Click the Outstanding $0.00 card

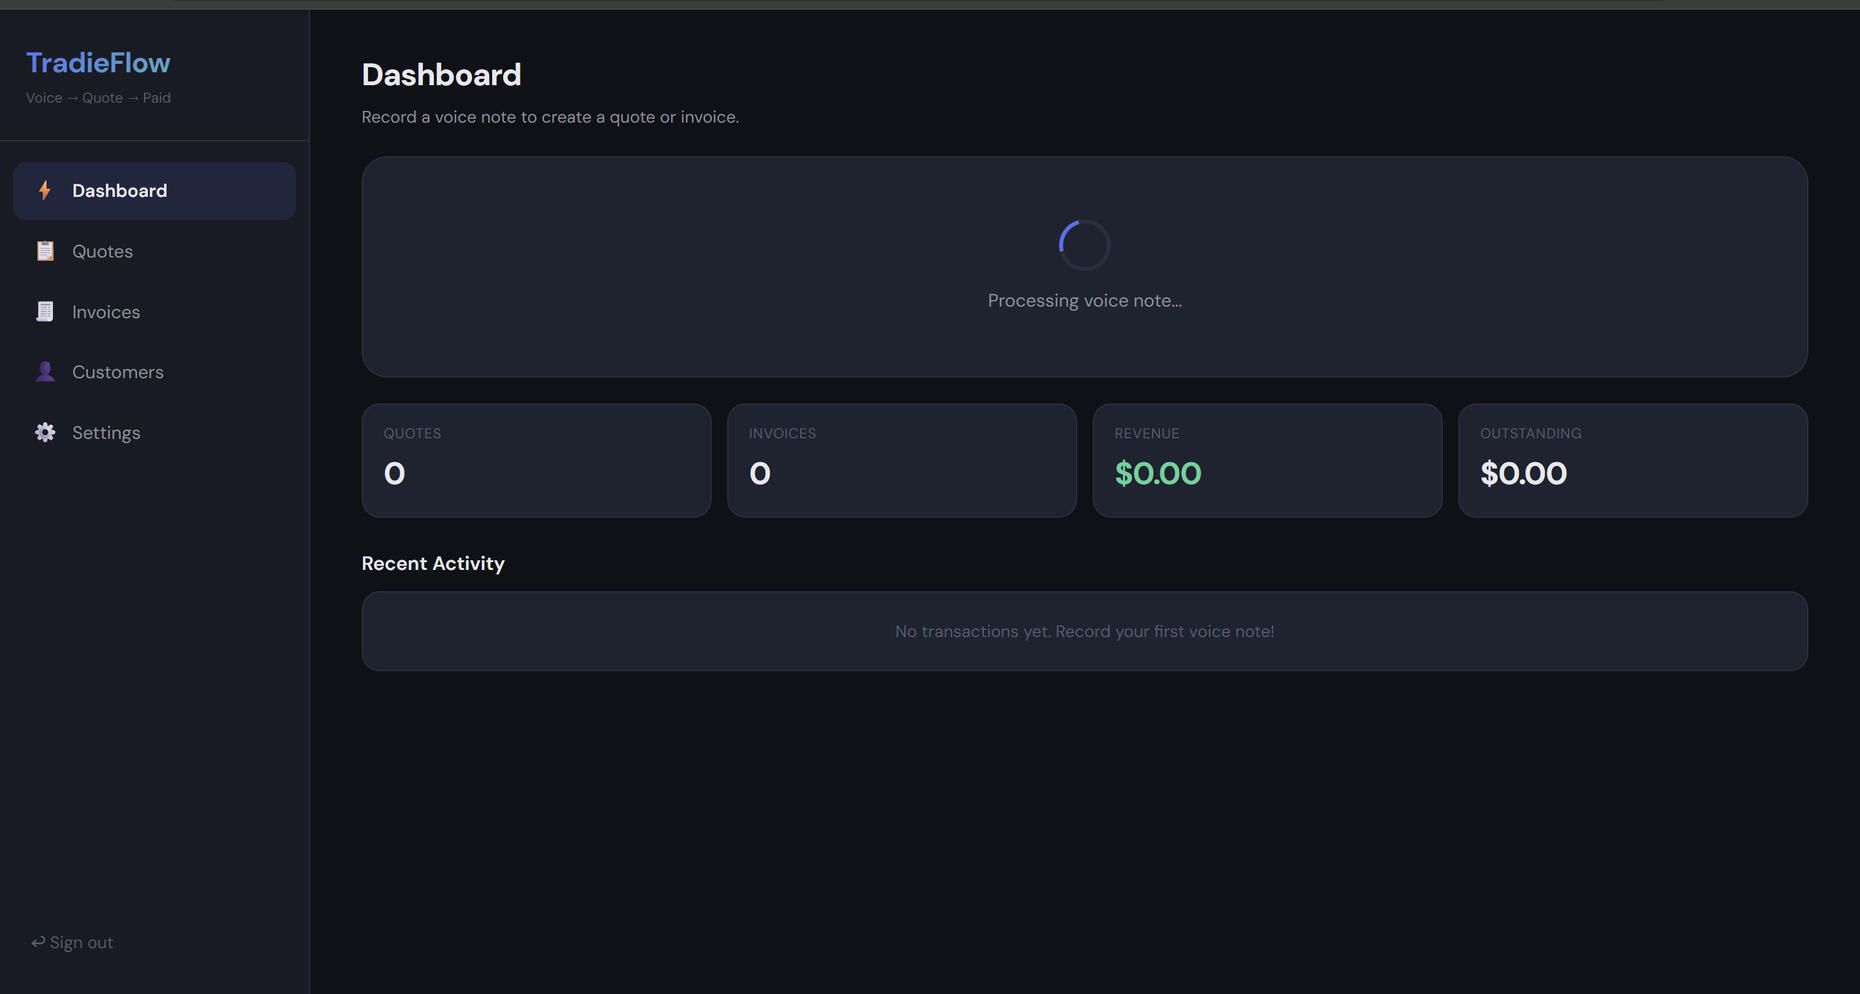(x=1632, y=460)
